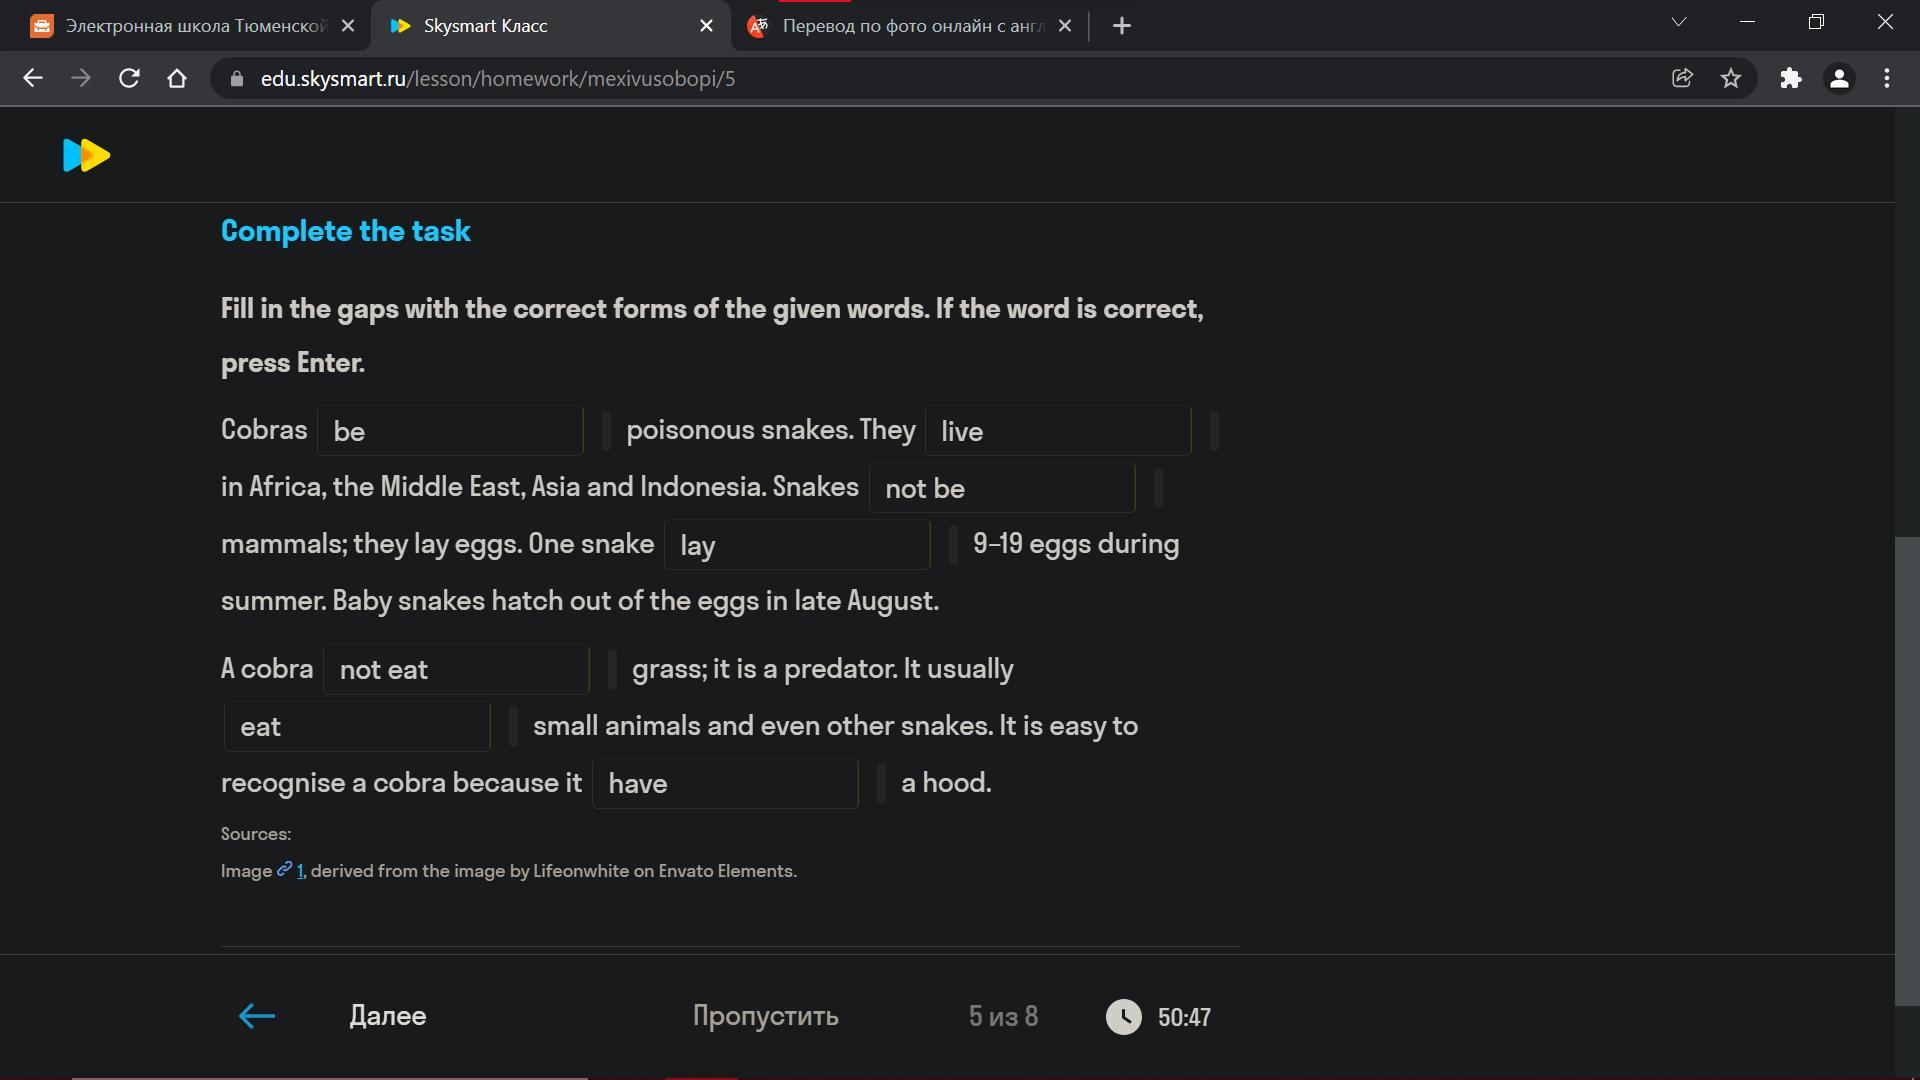
Task: Bookmark this page with the star icon
Action: pyautogui.click(x=1731, y=78)
